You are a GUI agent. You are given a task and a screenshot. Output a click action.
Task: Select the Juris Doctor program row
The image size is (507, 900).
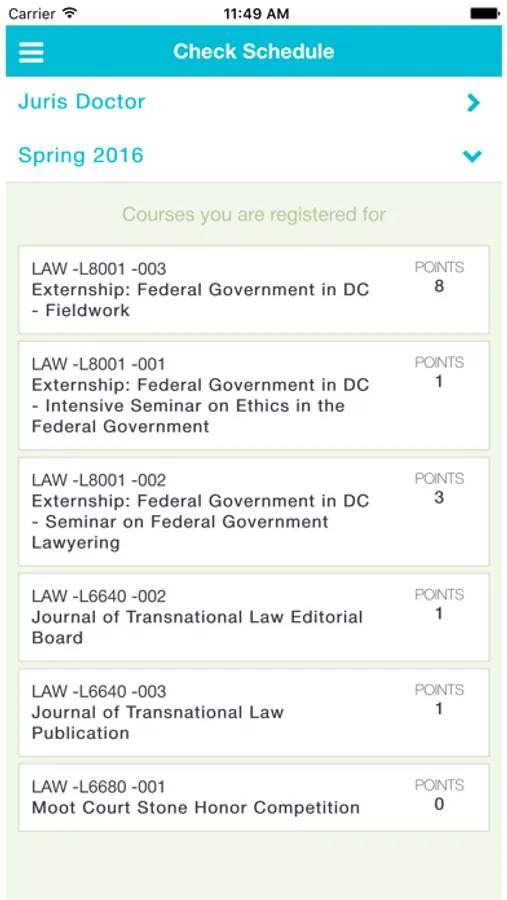[254, 103]
